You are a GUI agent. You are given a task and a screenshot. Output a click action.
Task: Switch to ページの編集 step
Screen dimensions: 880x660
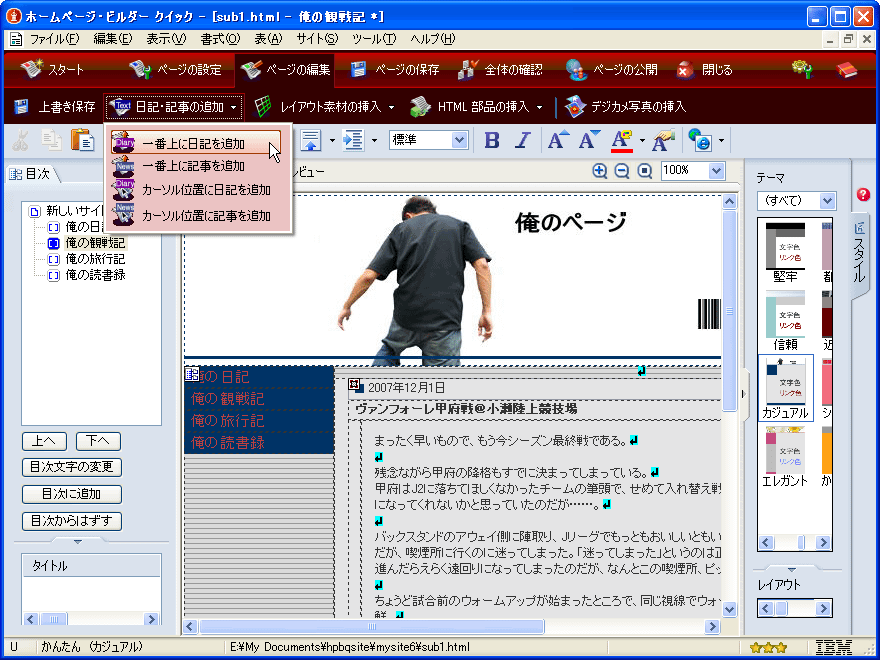(285, 70)
